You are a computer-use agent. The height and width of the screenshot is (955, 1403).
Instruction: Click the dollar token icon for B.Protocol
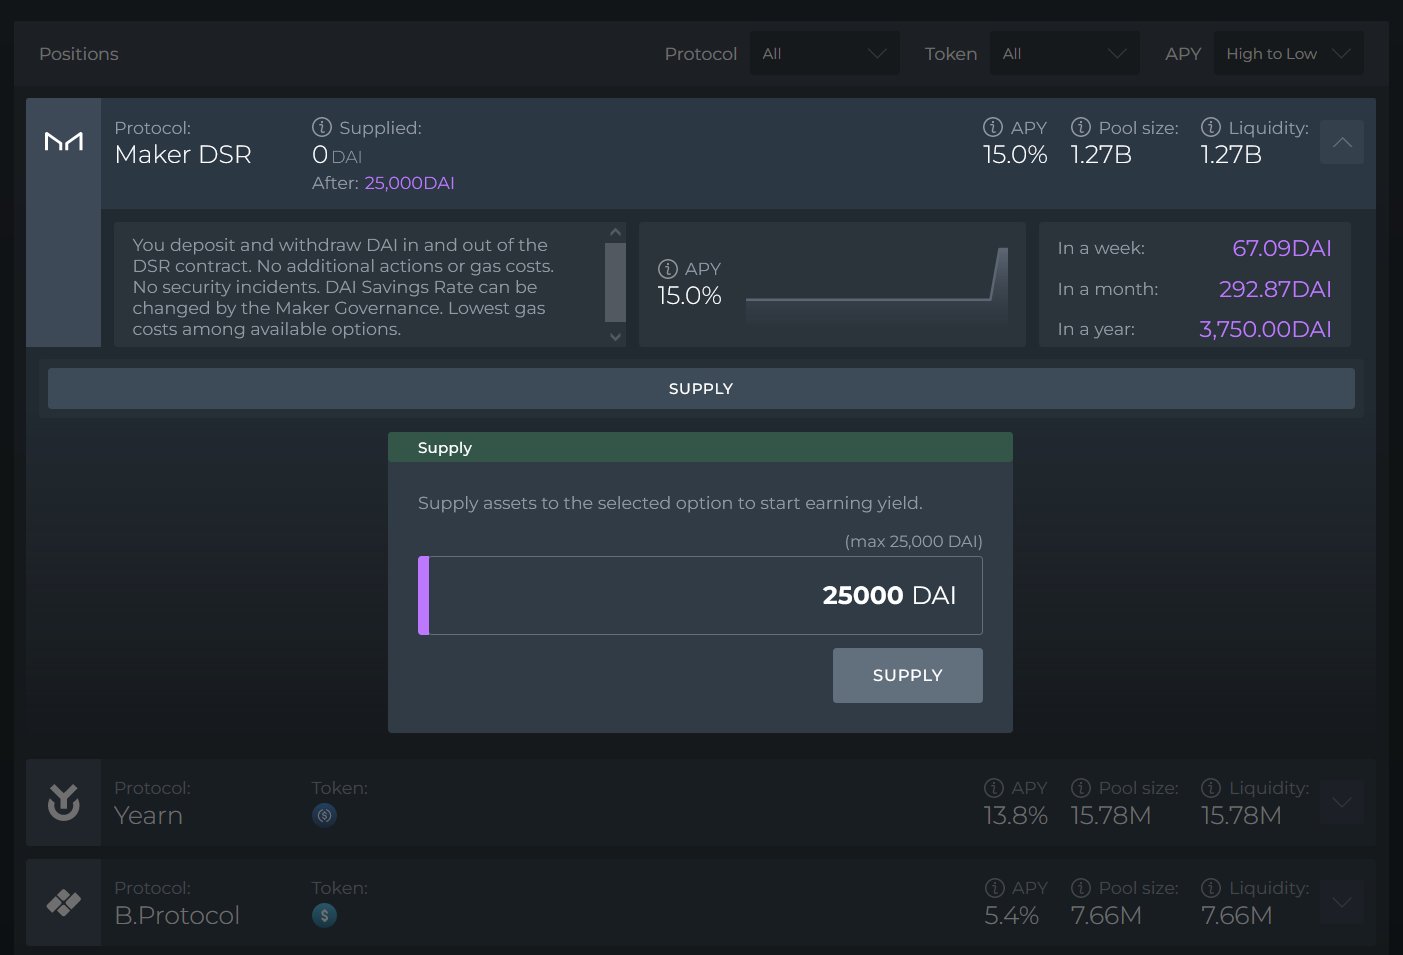tap(324, 915)
